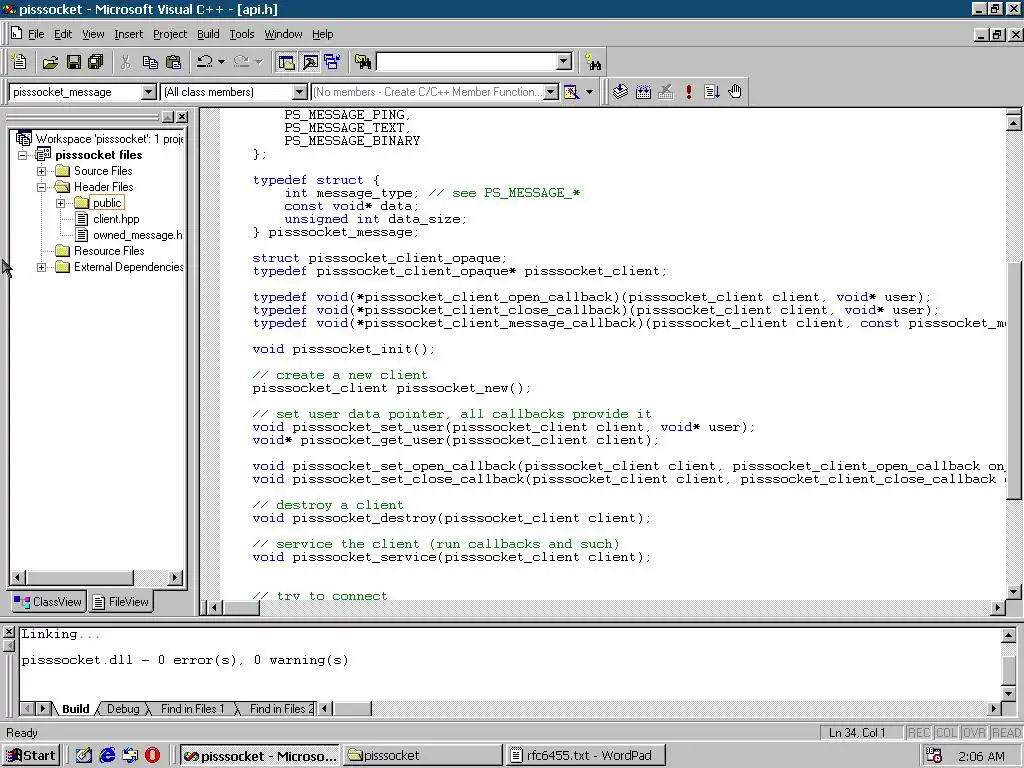Toggle the Output window button
1024x768 pixels.
click(310, 62)
